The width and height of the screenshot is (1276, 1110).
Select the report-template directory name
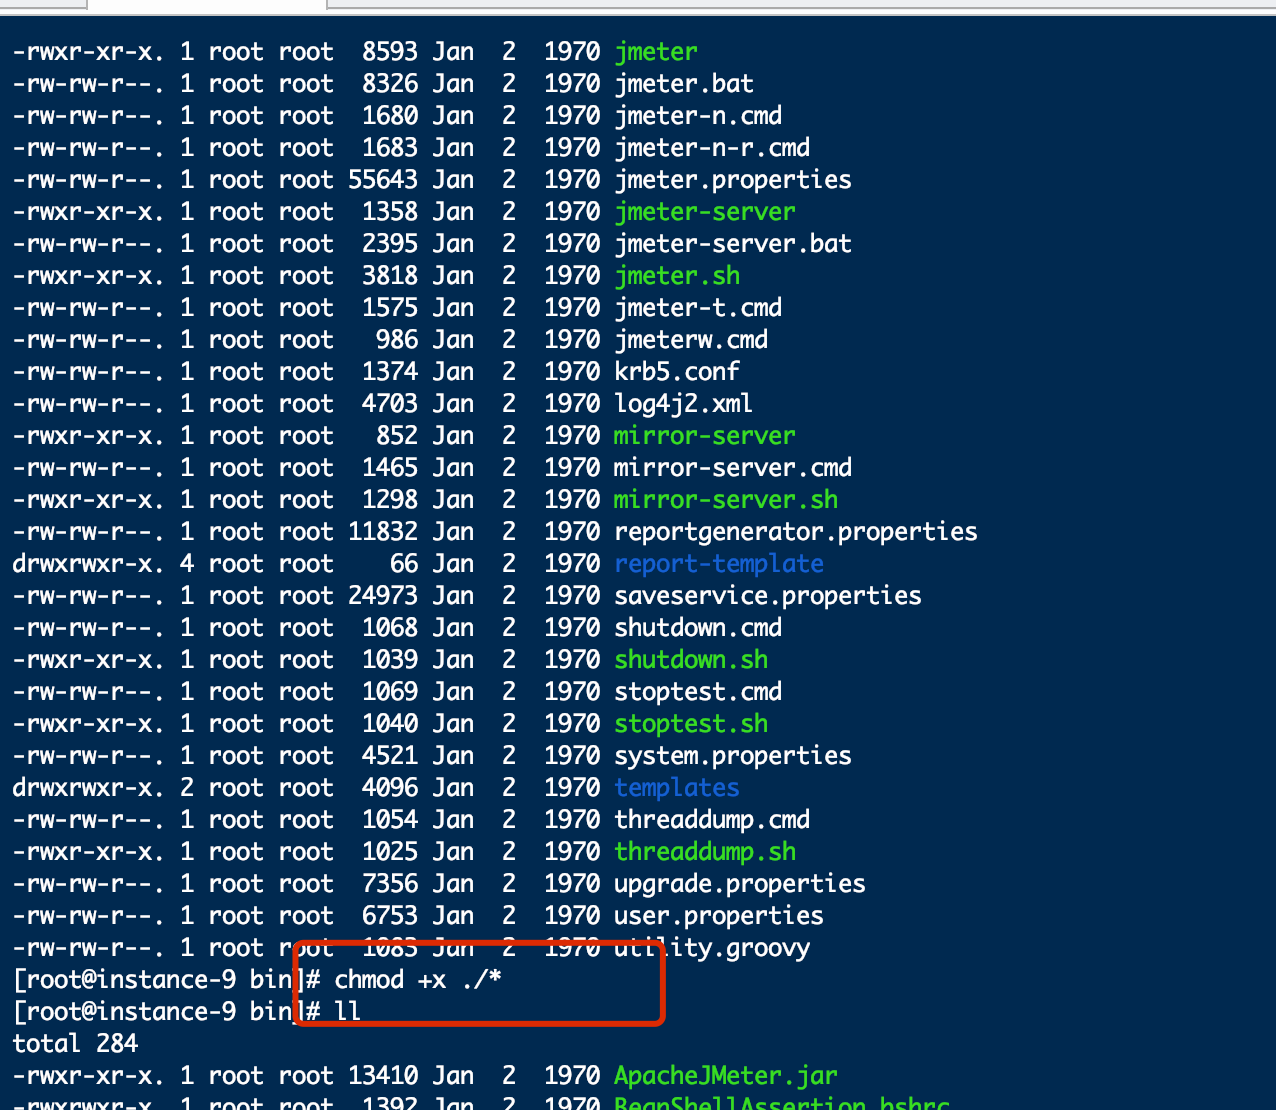coord(718,564)
